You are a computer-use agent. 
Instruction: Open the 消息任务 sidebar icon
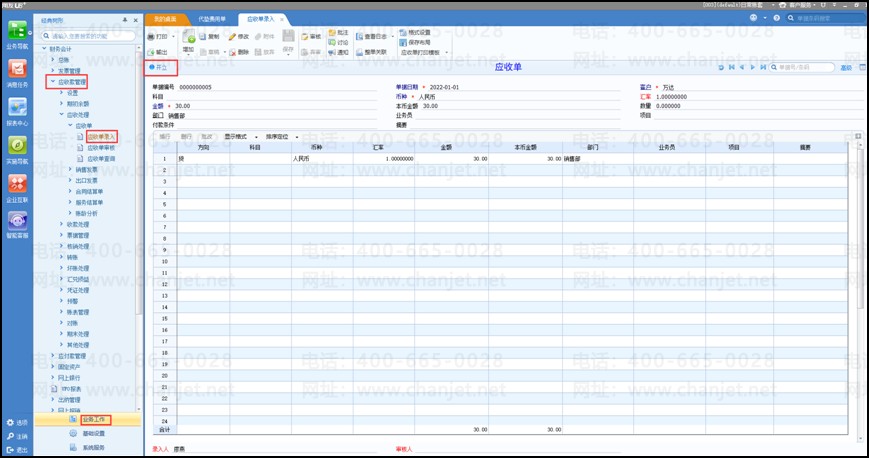pyautogui.click(x=16, y=73)
